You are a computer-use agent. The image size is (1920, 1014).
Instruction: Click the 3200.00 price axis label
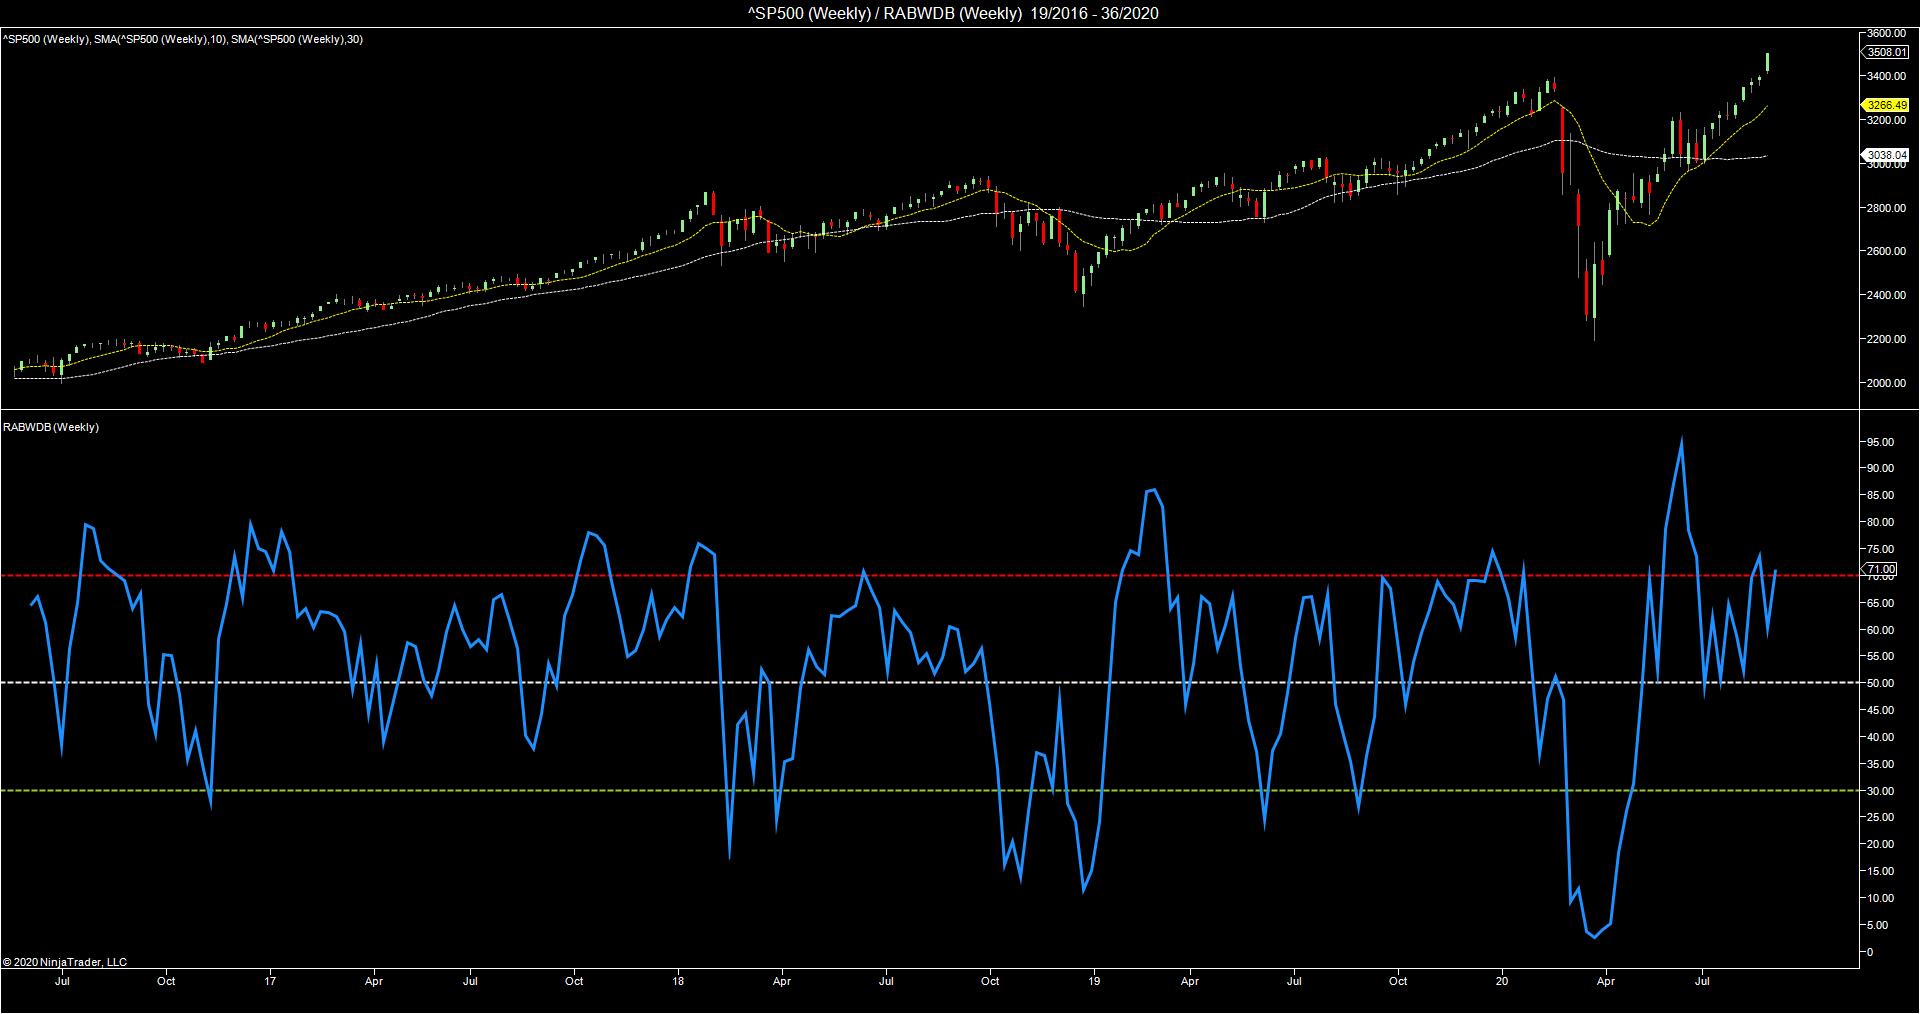1888,120
